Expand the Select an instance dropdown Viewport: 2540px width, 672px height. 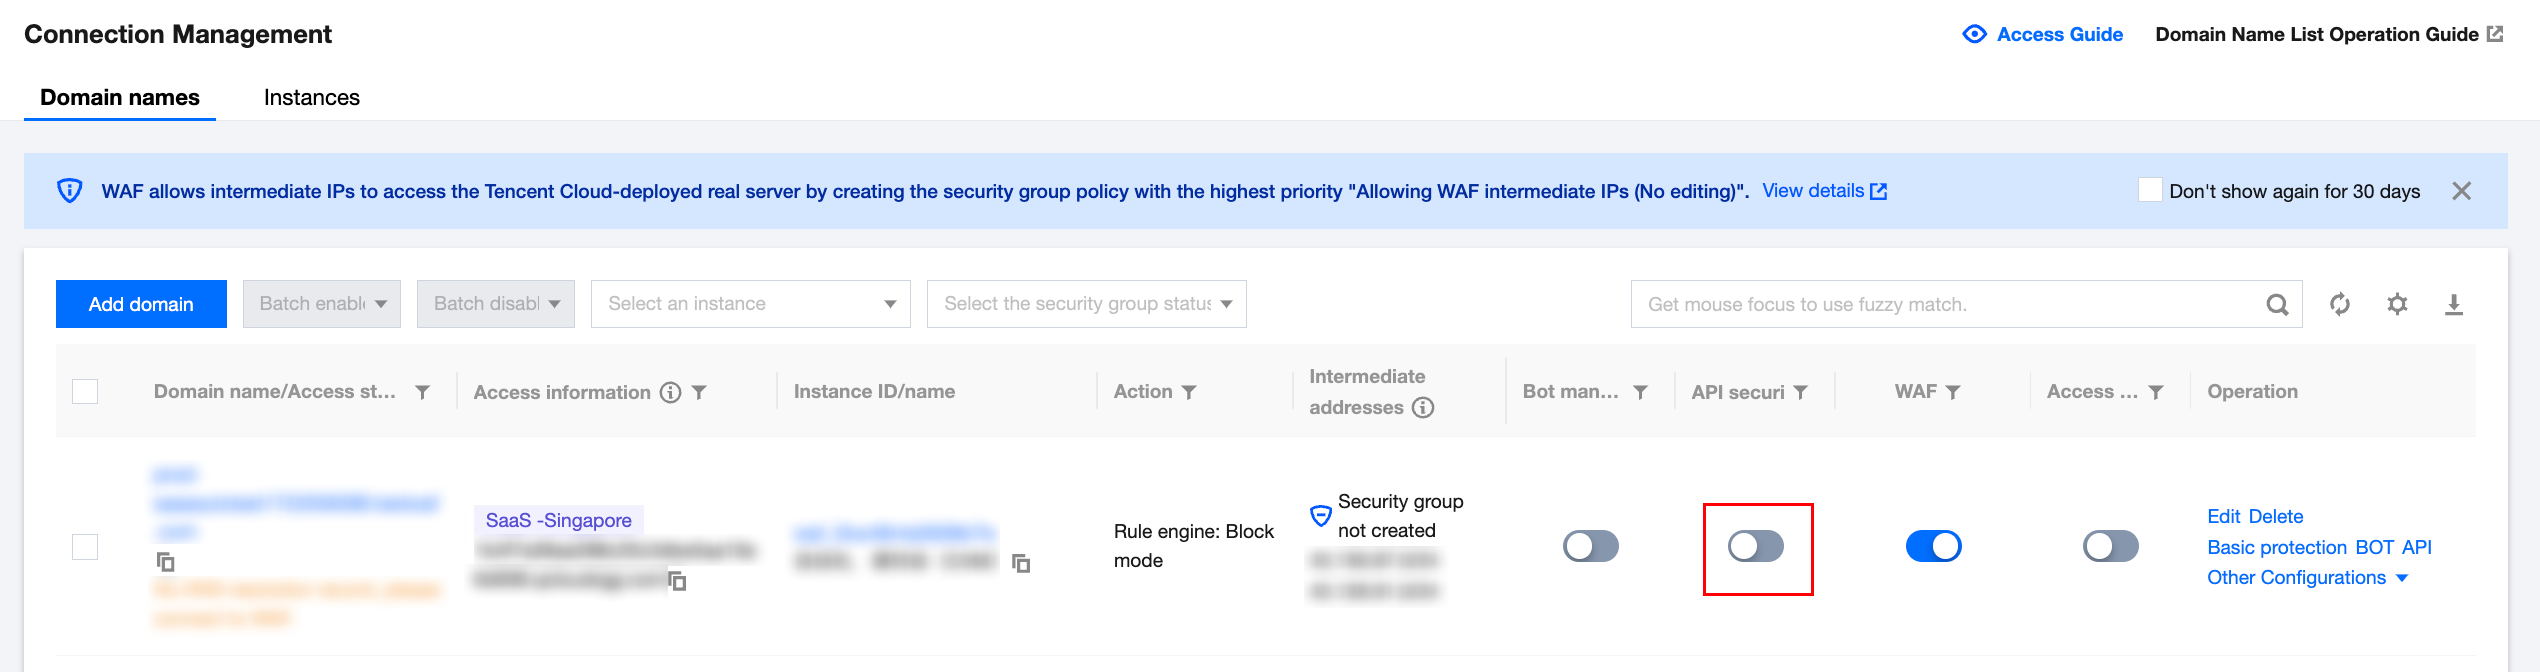coord(750,304)
